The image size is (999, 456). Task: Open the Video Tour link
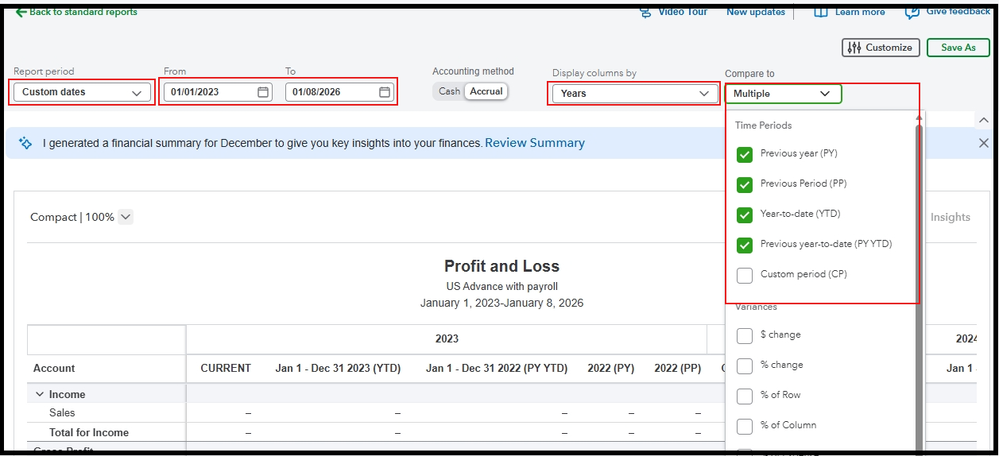(683, 12)
